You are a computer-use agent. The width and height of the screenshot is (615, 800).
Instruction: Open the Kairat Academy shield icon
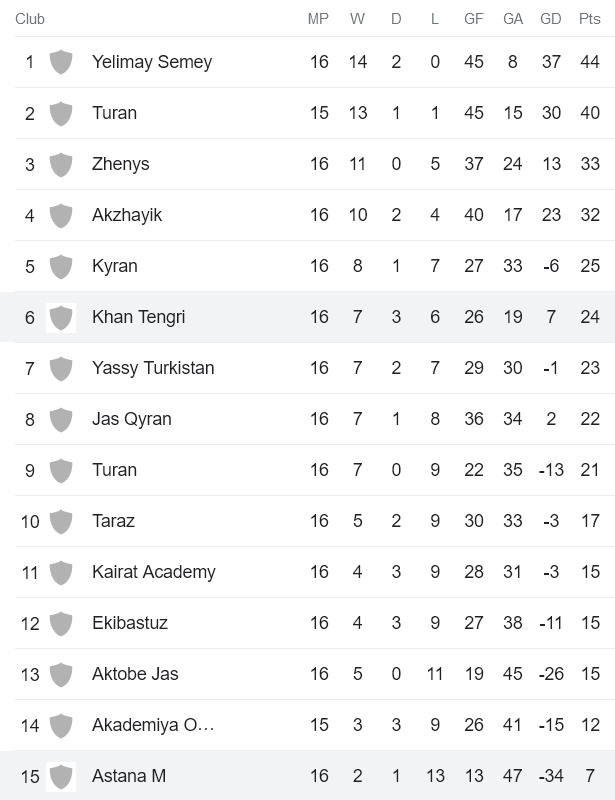[x=61, y=572]
